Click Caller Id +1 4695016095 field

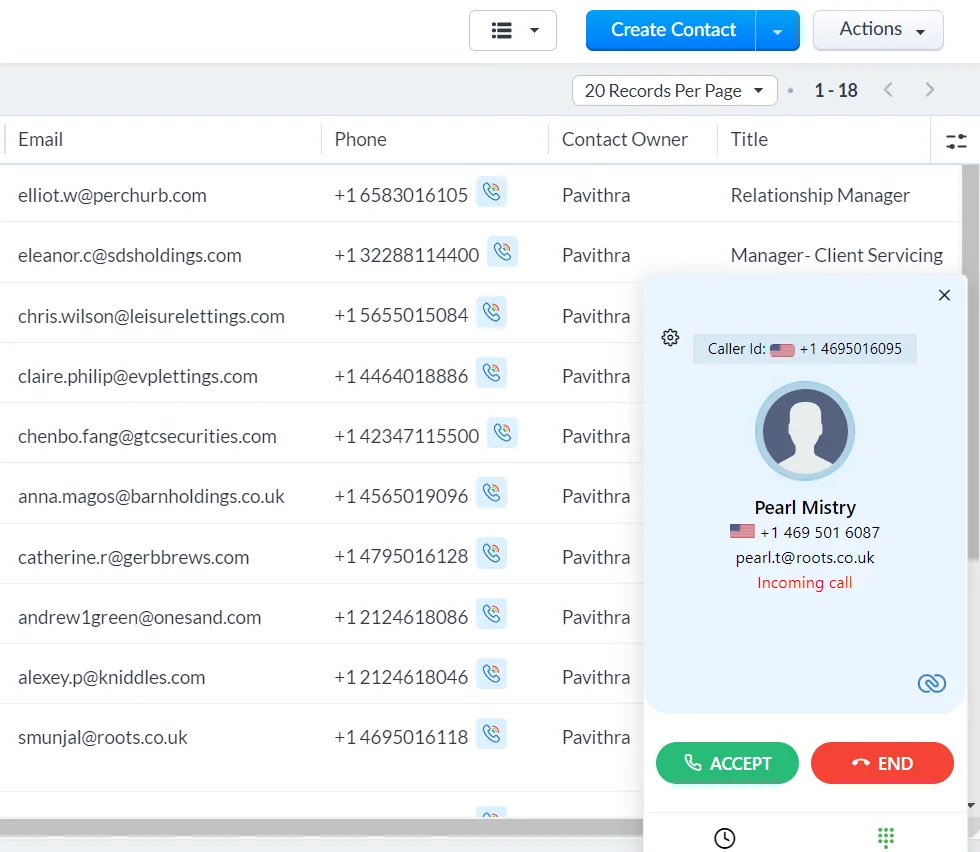click(x=804, y=349)
